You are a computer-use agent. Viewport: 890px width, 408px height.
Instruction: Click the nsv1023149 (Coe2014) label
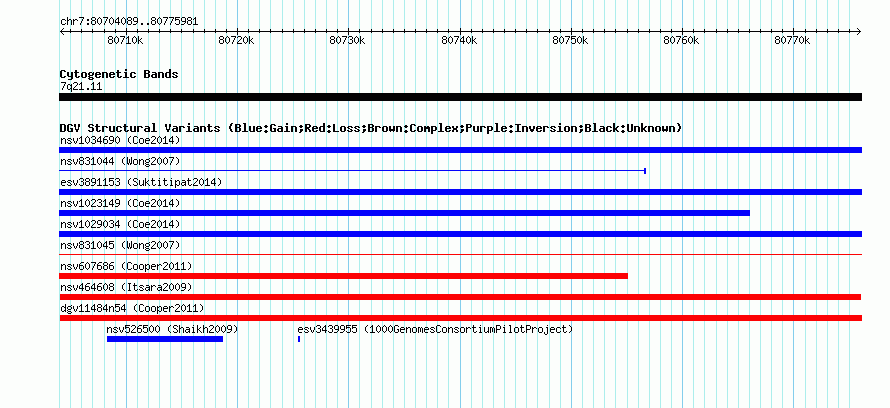120,203
